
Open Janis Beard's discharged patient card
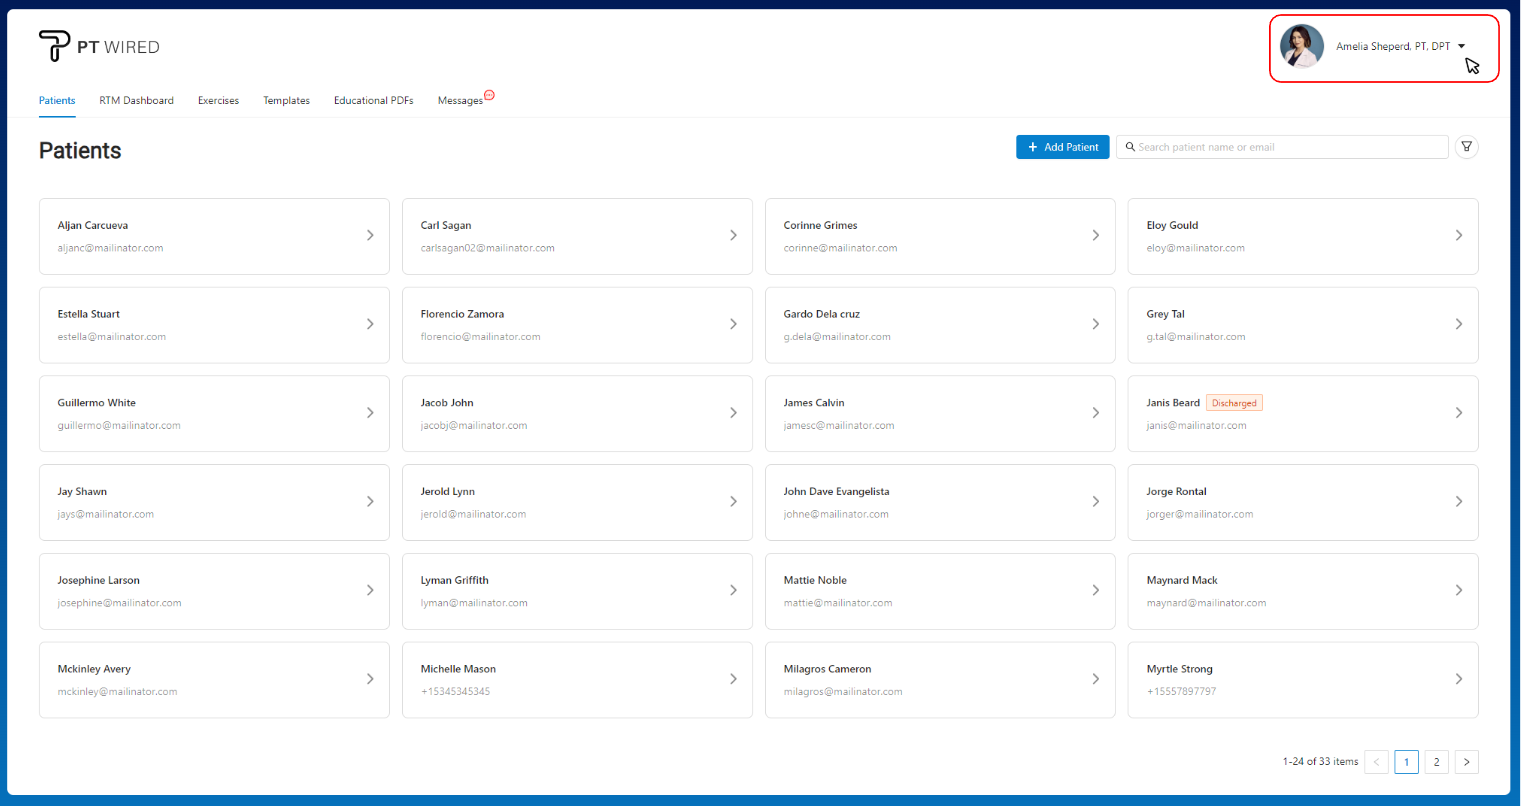(x=1302, y=413)
